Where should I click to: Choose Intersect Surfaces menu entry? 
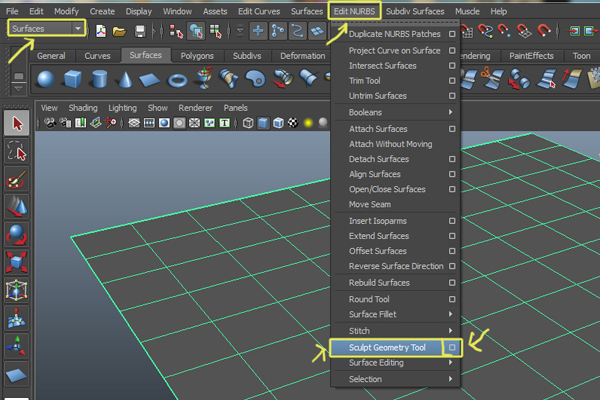coord(382,66)
